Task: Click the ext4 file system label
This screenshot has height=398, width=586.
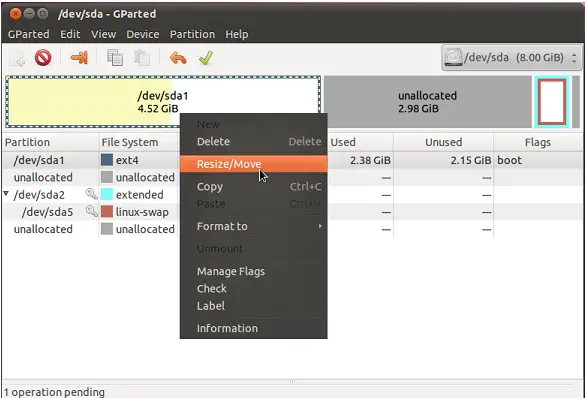Action: coord(127,160)
